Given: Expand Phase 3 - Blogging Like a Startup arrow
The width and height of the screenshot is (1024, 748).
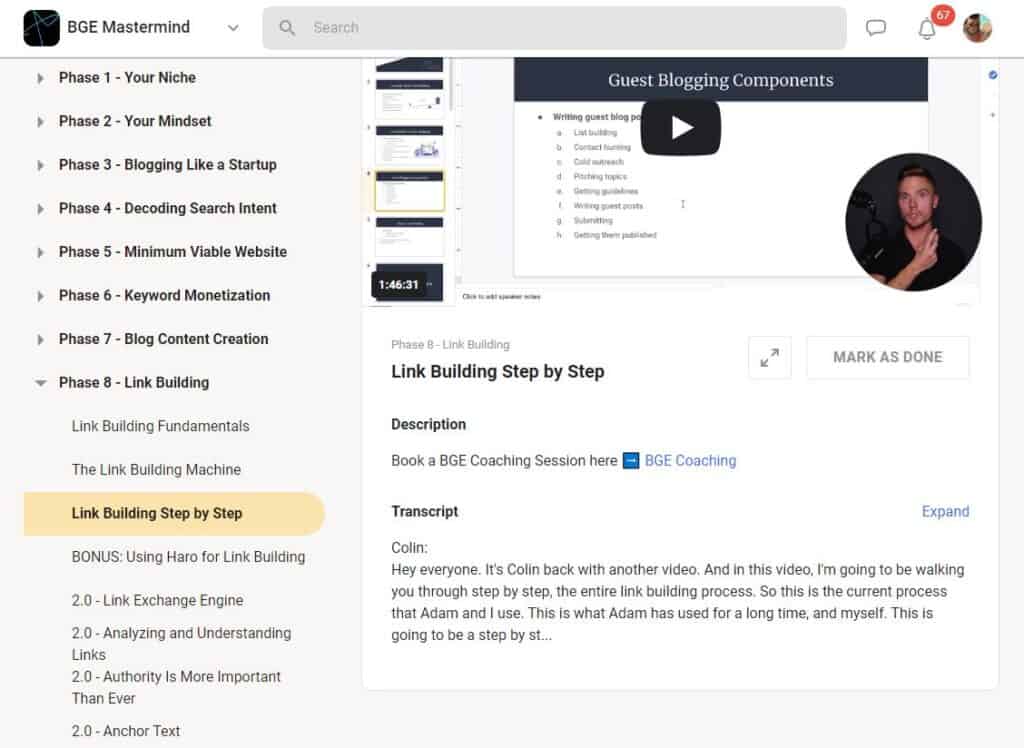Looking at the screenshot, I should coord(40,165).
